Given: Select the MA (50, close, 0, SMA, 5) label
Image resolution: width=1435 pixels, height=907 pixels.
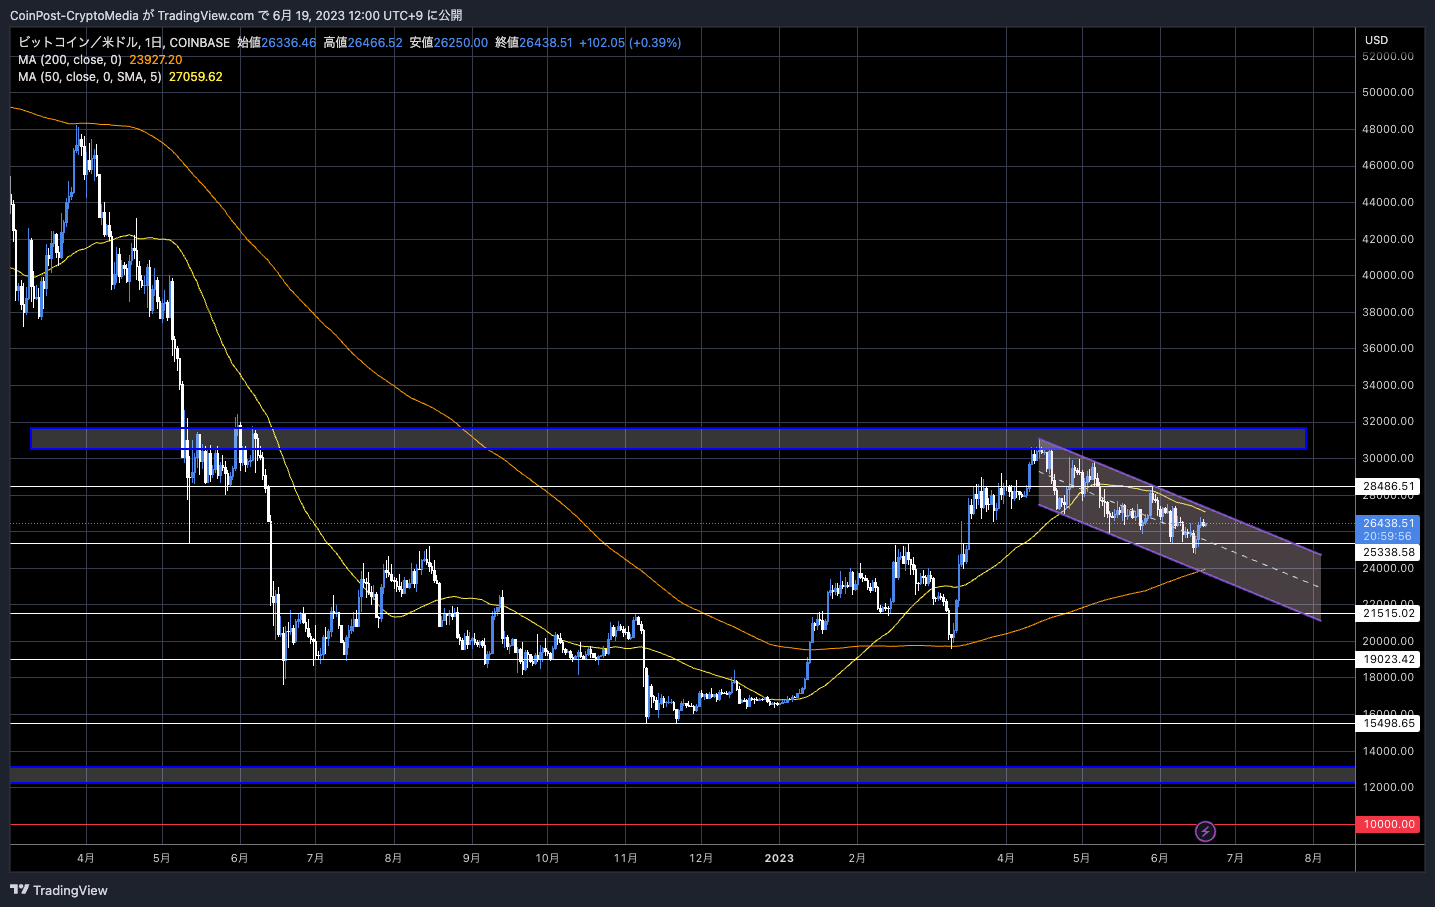Looking at the screenshot, I should click(x=89, y=77).
